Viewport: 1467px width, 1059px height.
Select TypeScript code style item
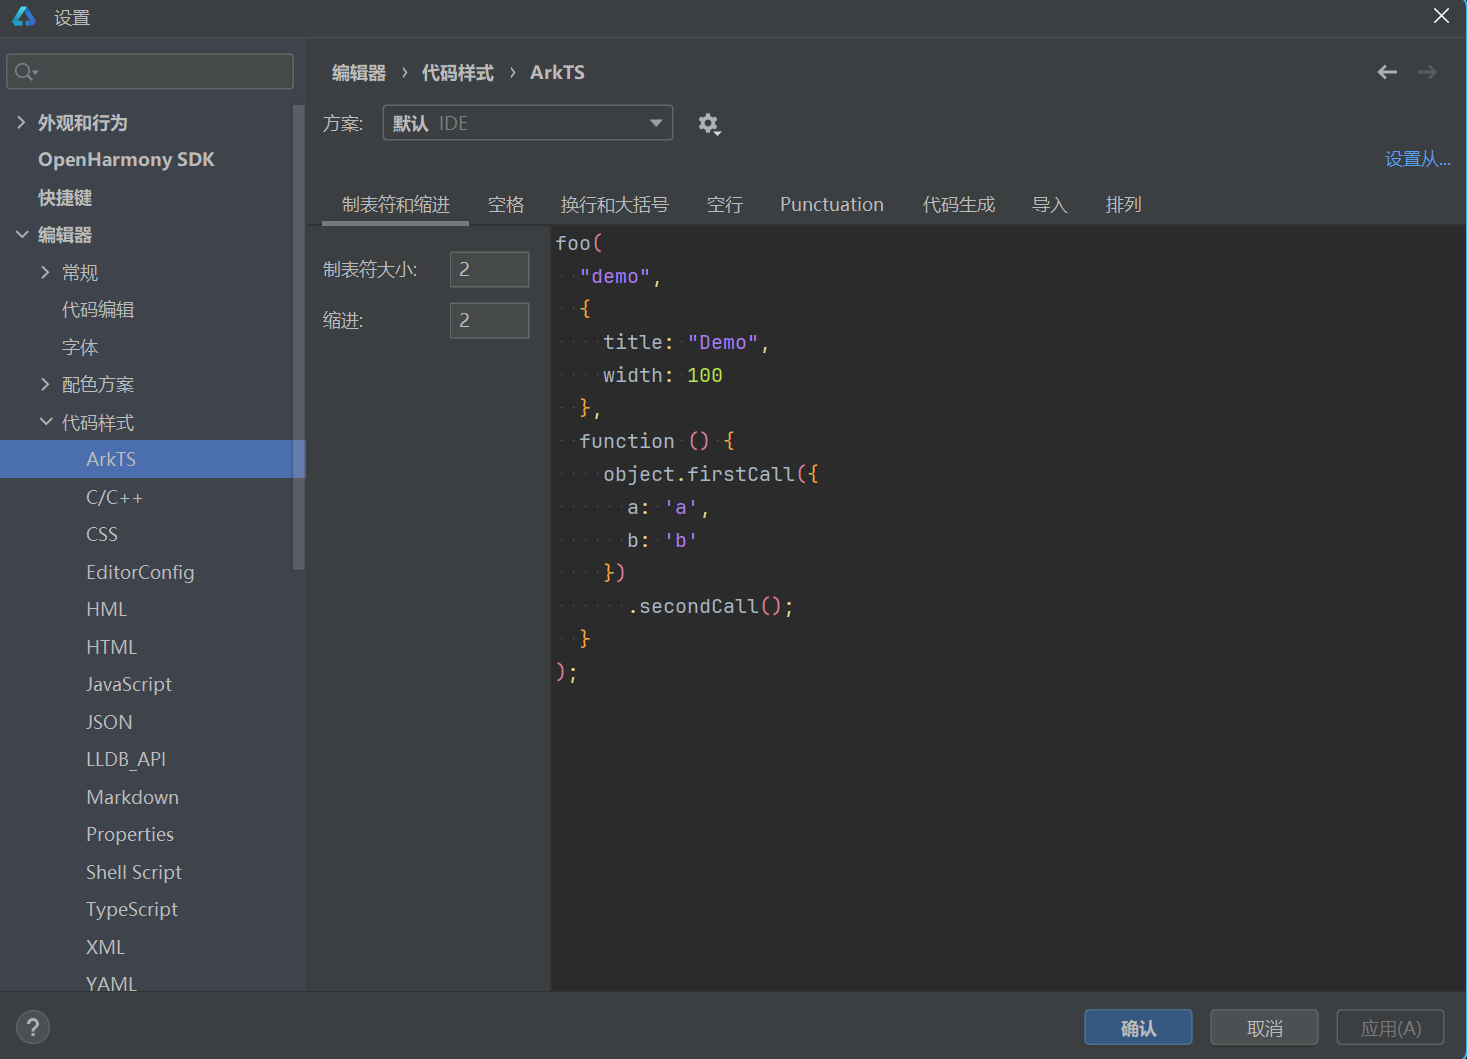point(132,909)
